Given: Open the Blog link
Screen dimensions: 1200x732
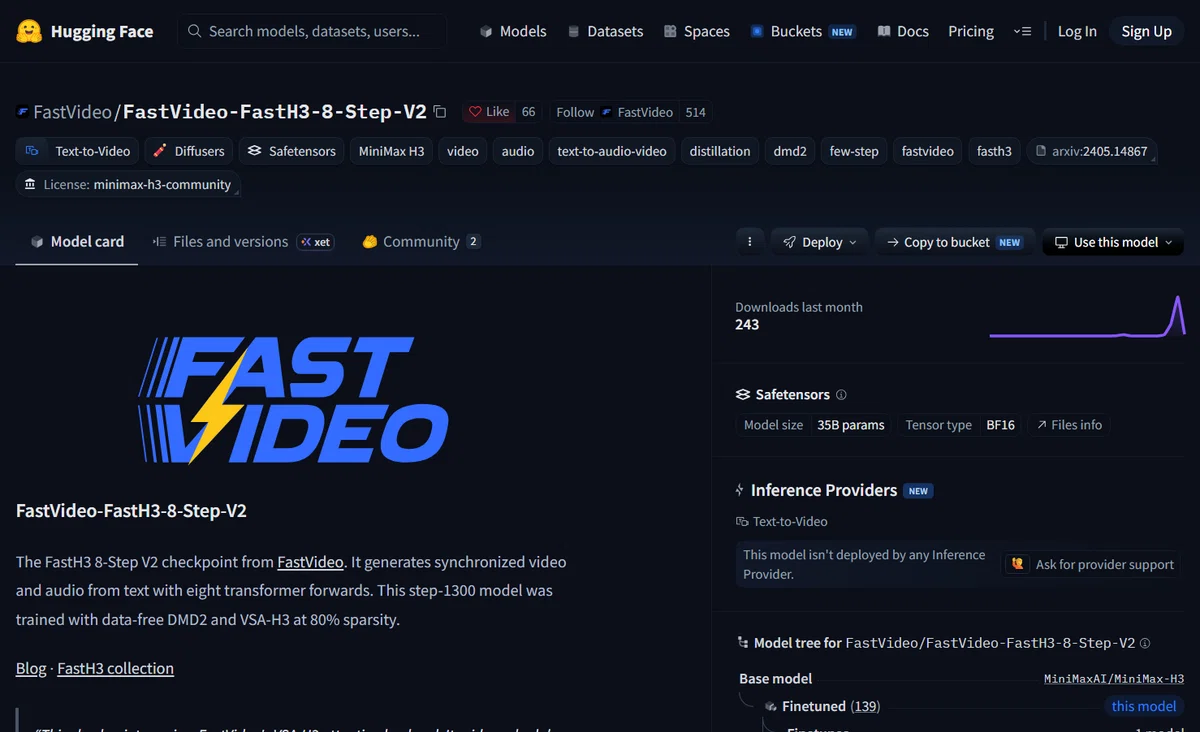Looking at the screenshot, I should [31, 668].
